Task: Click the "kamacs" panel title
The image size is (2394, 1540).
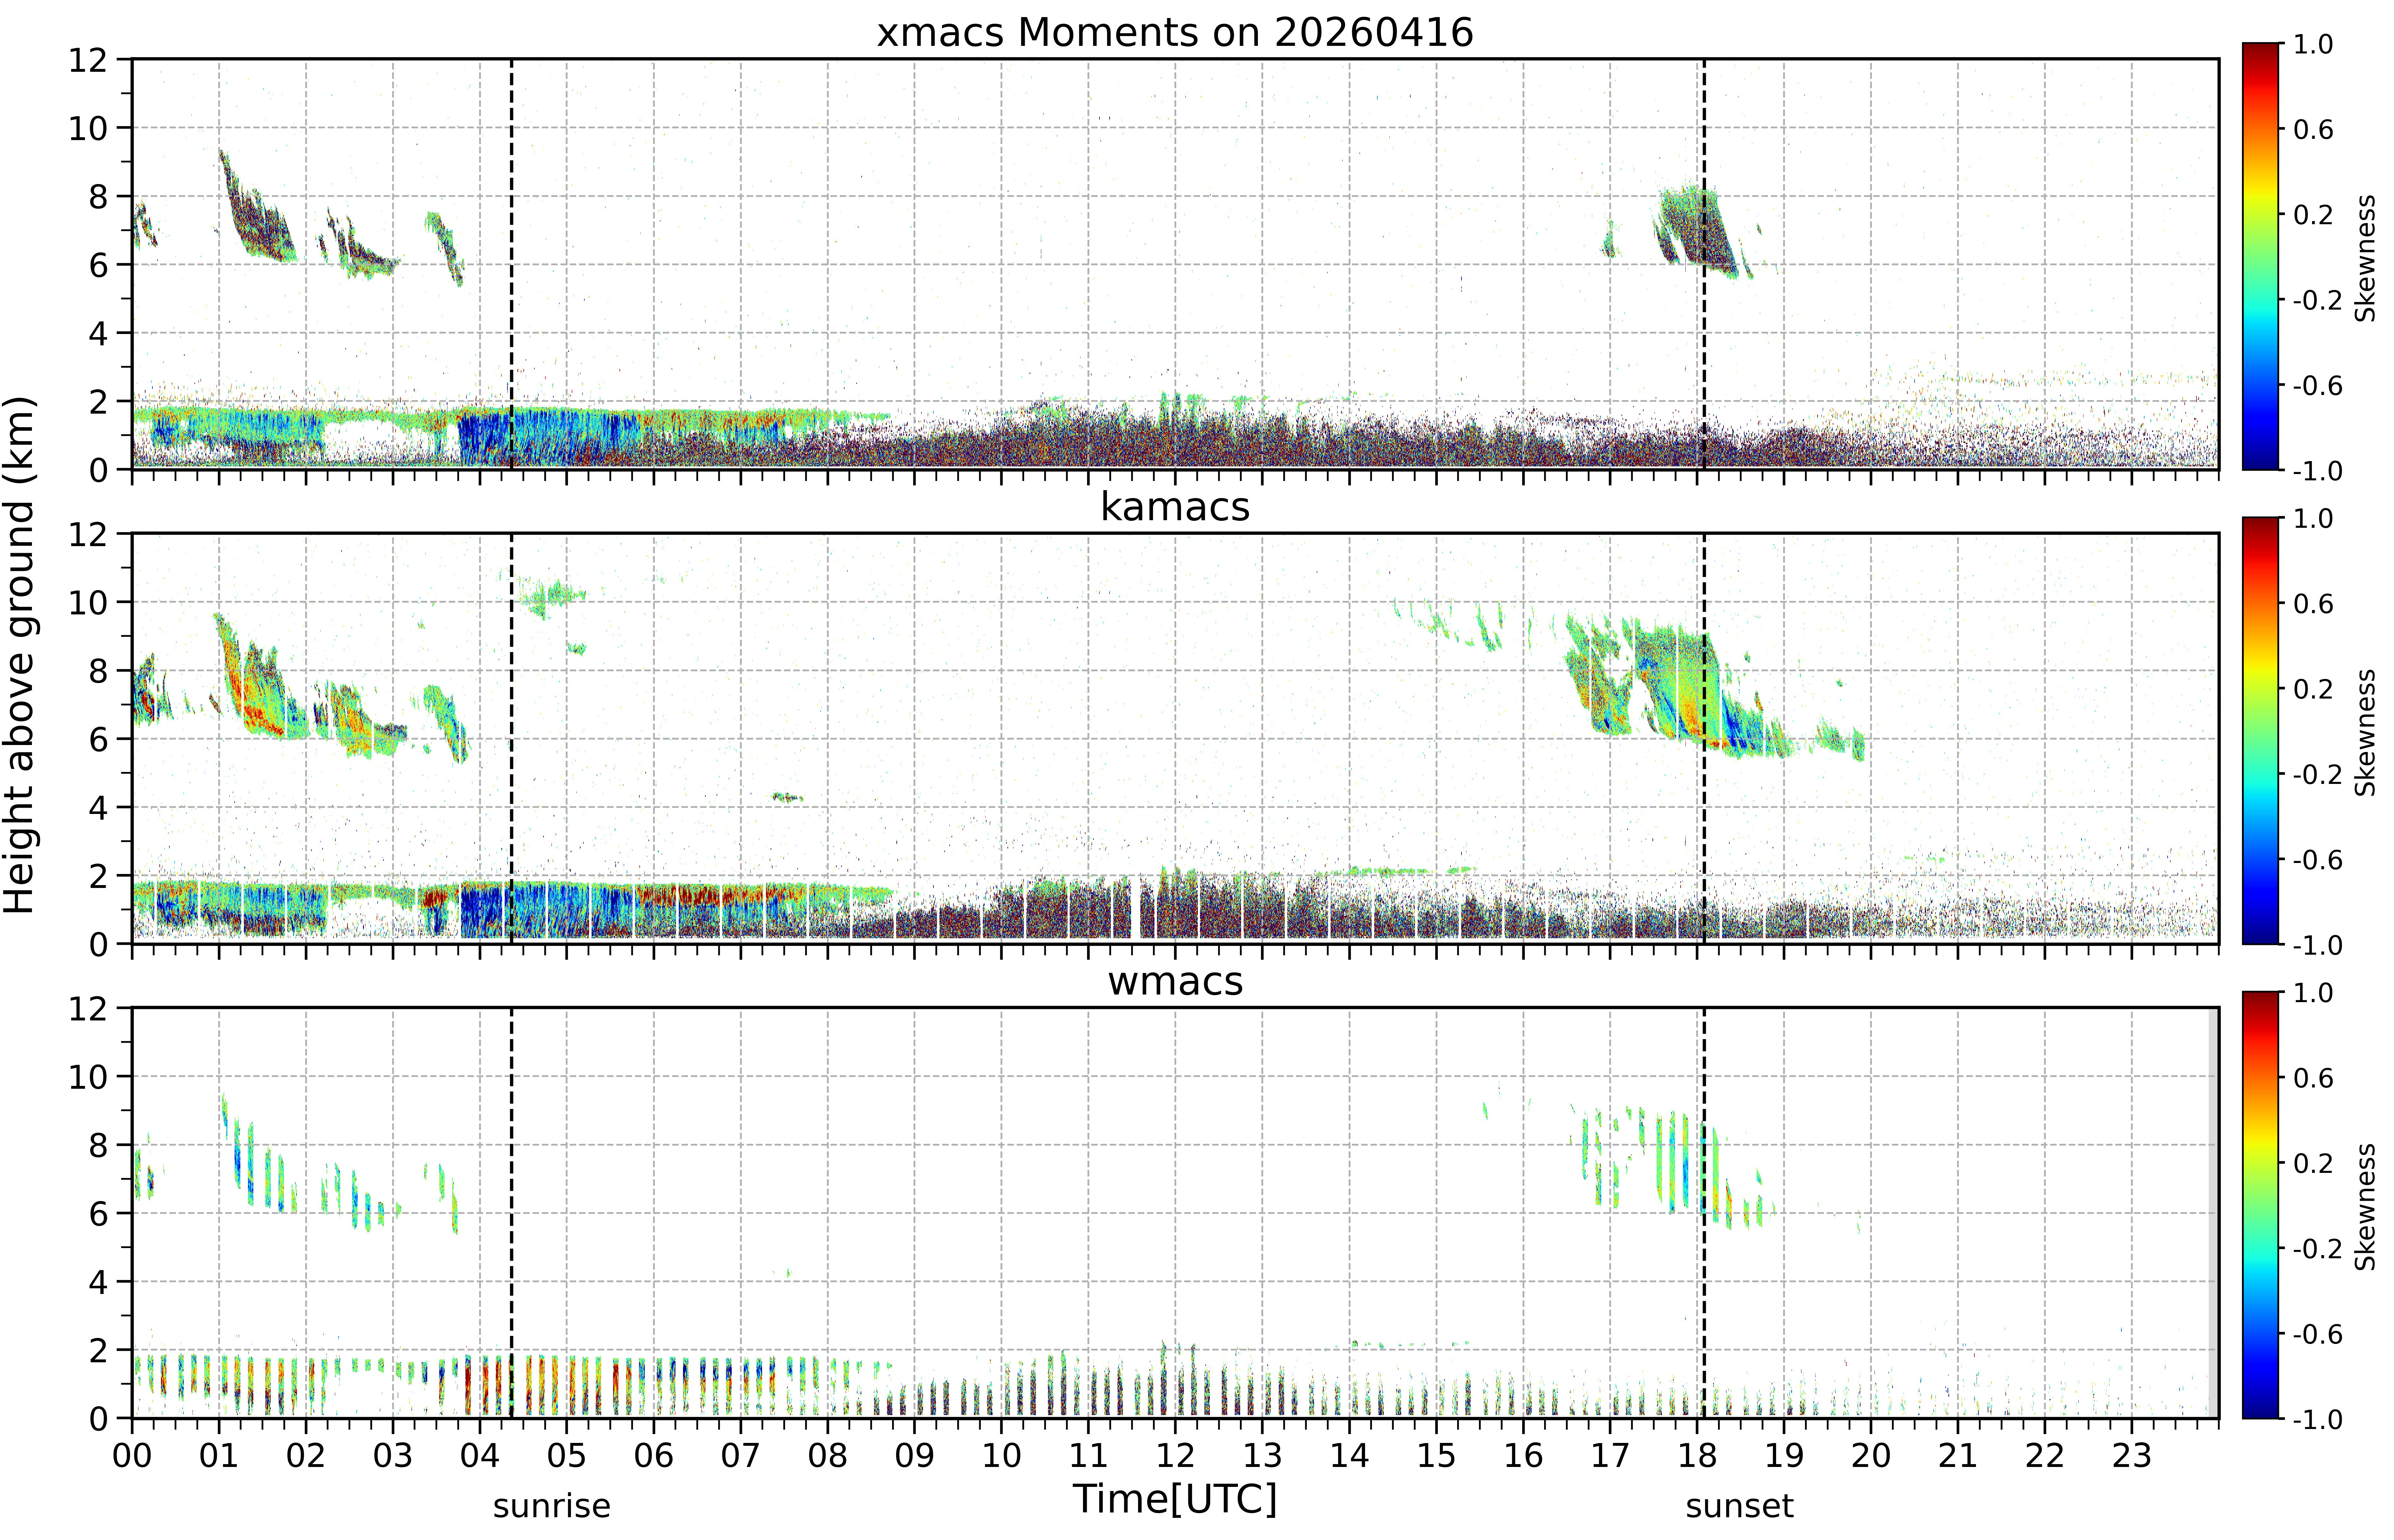Action: (x=1175, y=507)
